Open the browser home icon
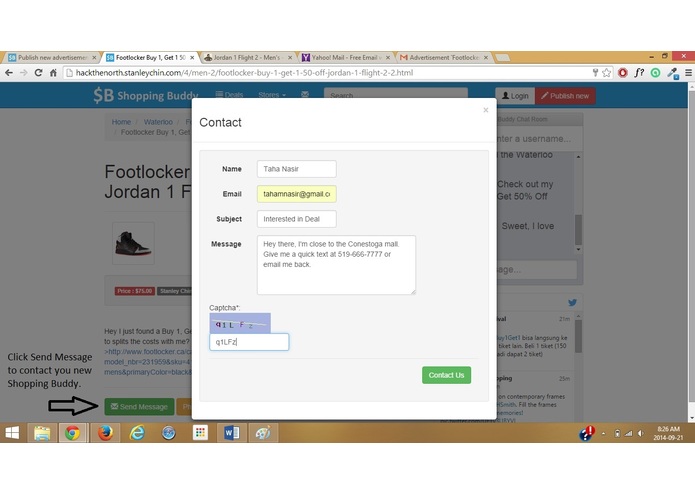This screenshot has width=695, height=494. coord(53,73)
